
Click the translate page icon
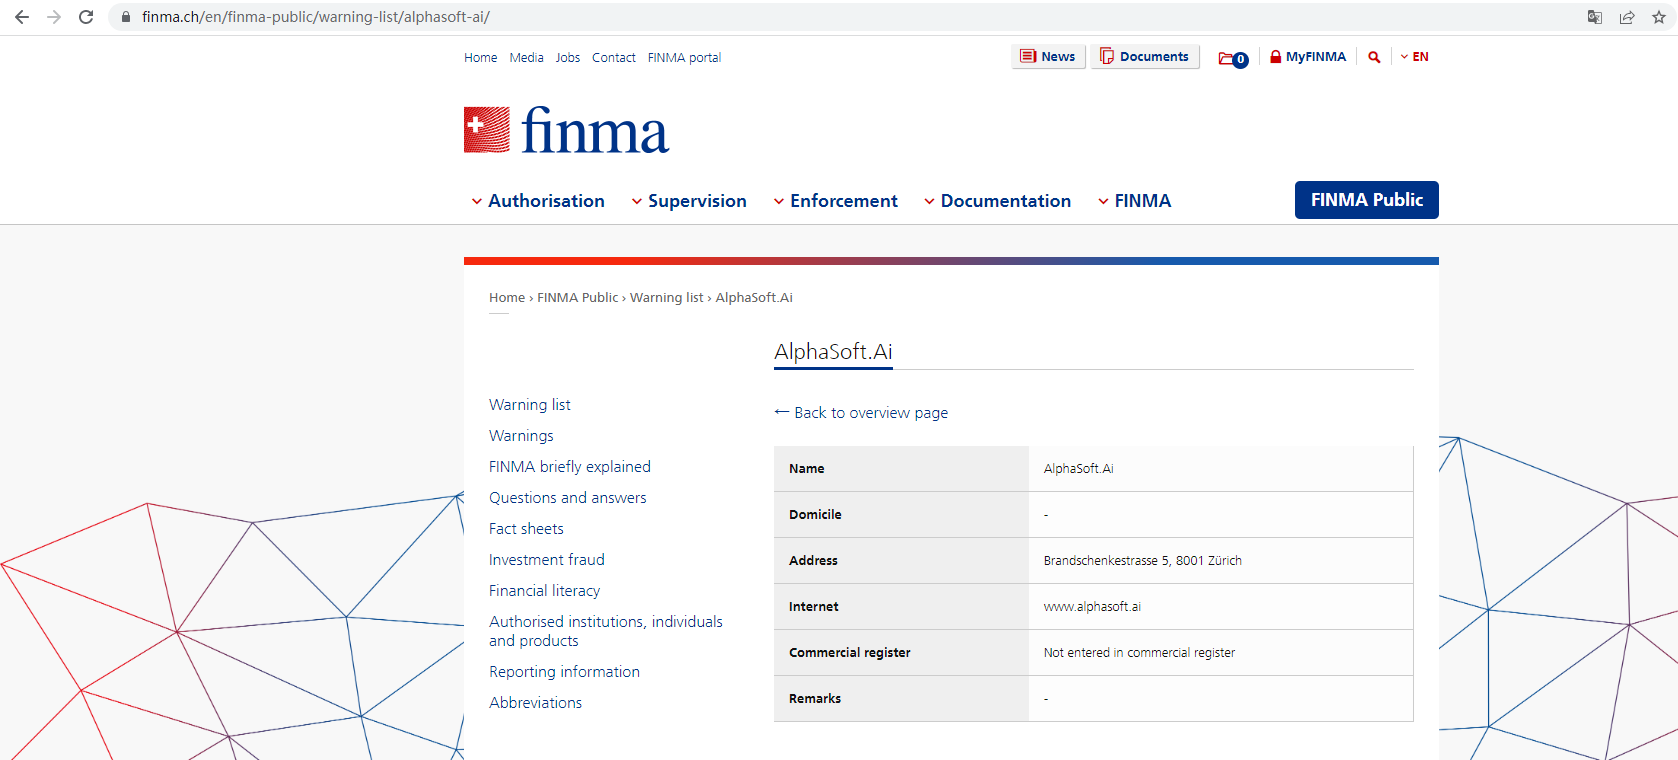click(x=1595, y=17)
